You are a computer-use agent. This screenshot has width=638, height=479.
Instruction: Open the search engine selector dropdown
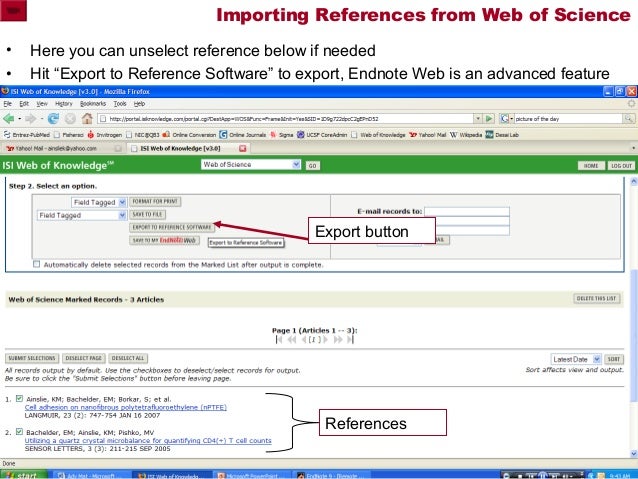point(507,118)
